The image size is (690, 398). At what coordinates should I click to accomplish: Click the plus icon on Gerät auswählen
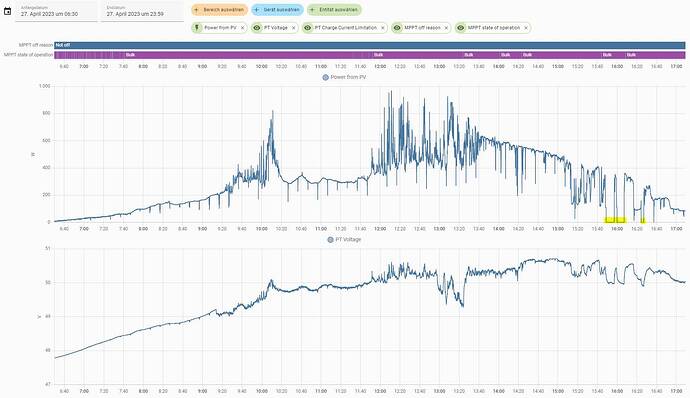(x=257, y=10)
